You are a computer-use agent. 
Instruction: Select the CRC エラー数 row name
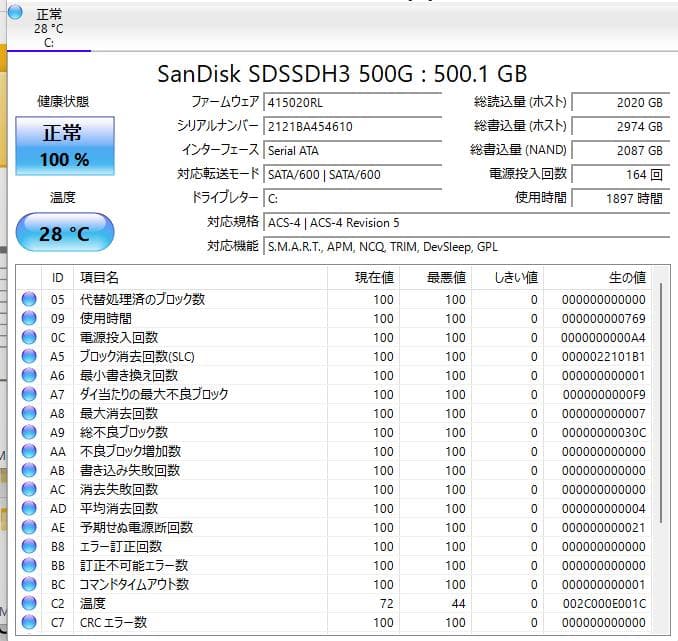coord(113,622)
